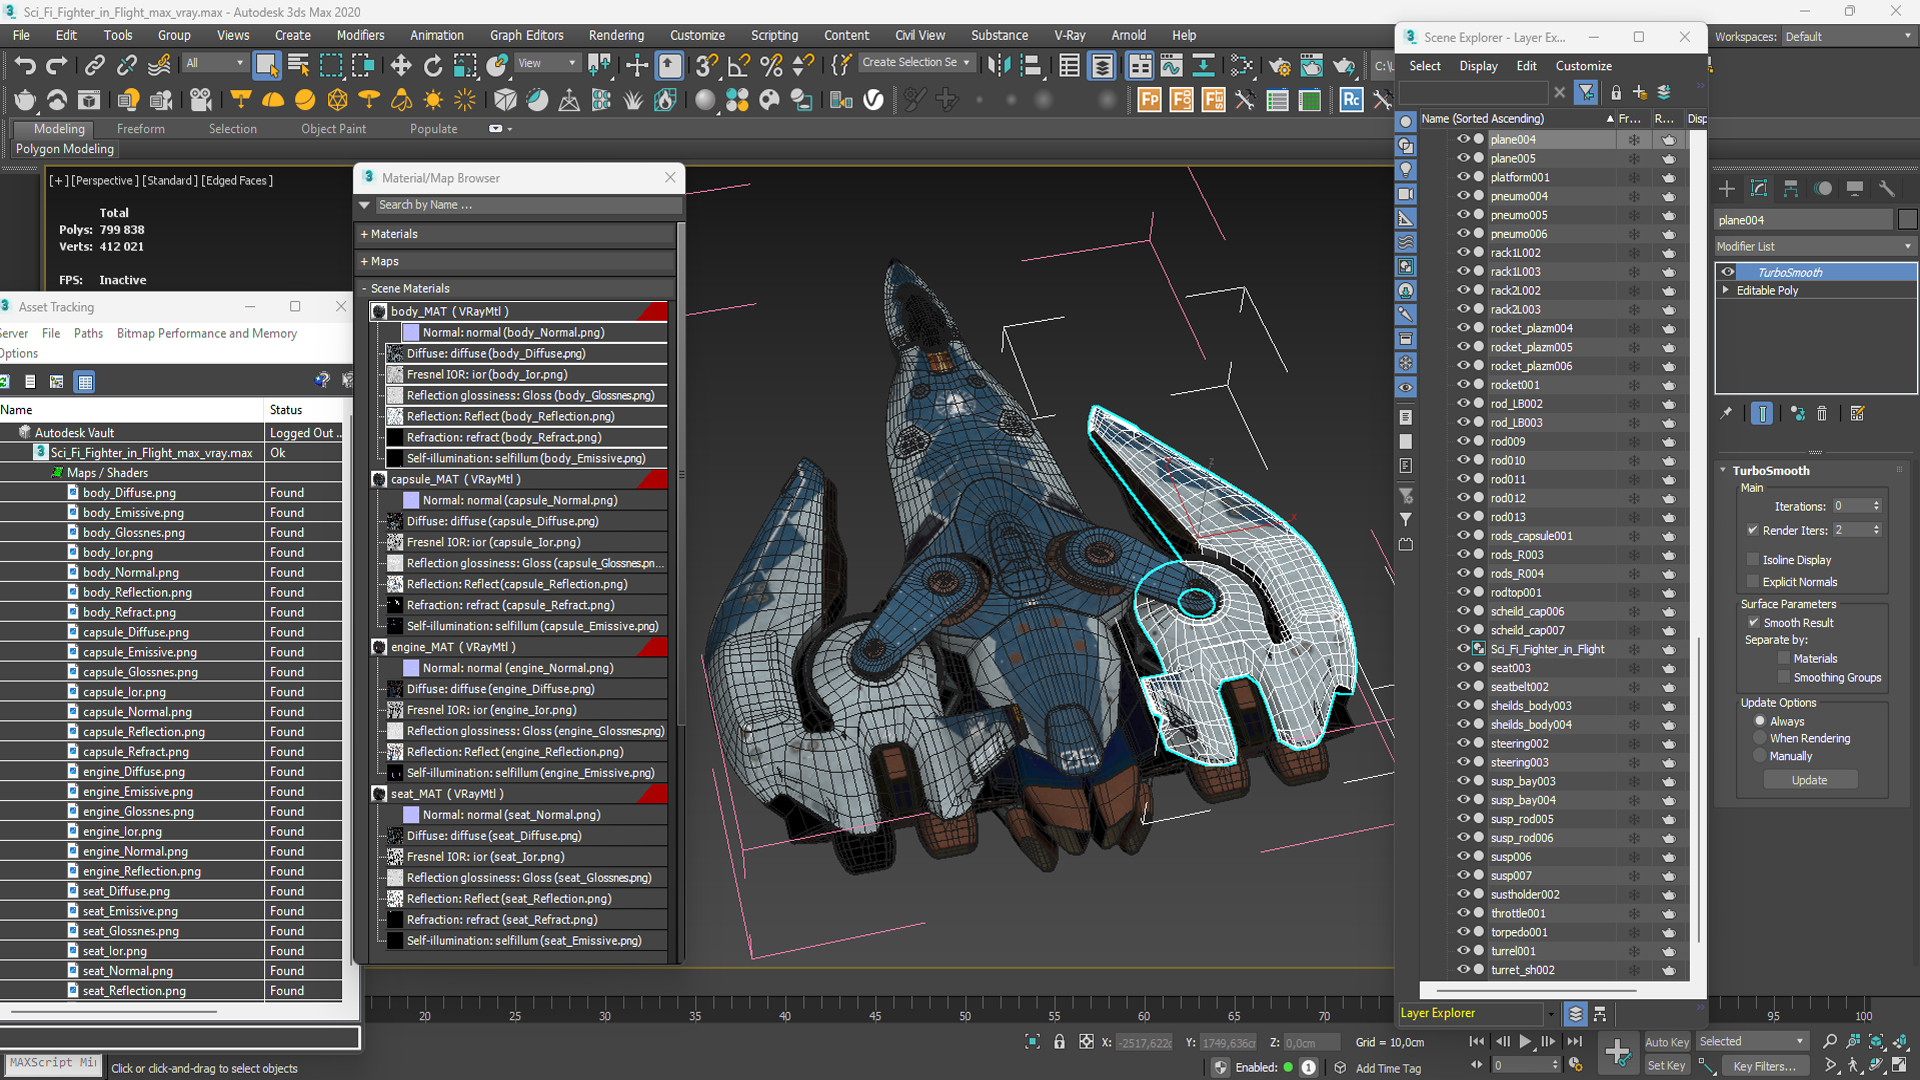This screenshot has width=1920, height=1080.
Task: Open Paths menu in Asset Tracking
Action: [x=88, y=333]
